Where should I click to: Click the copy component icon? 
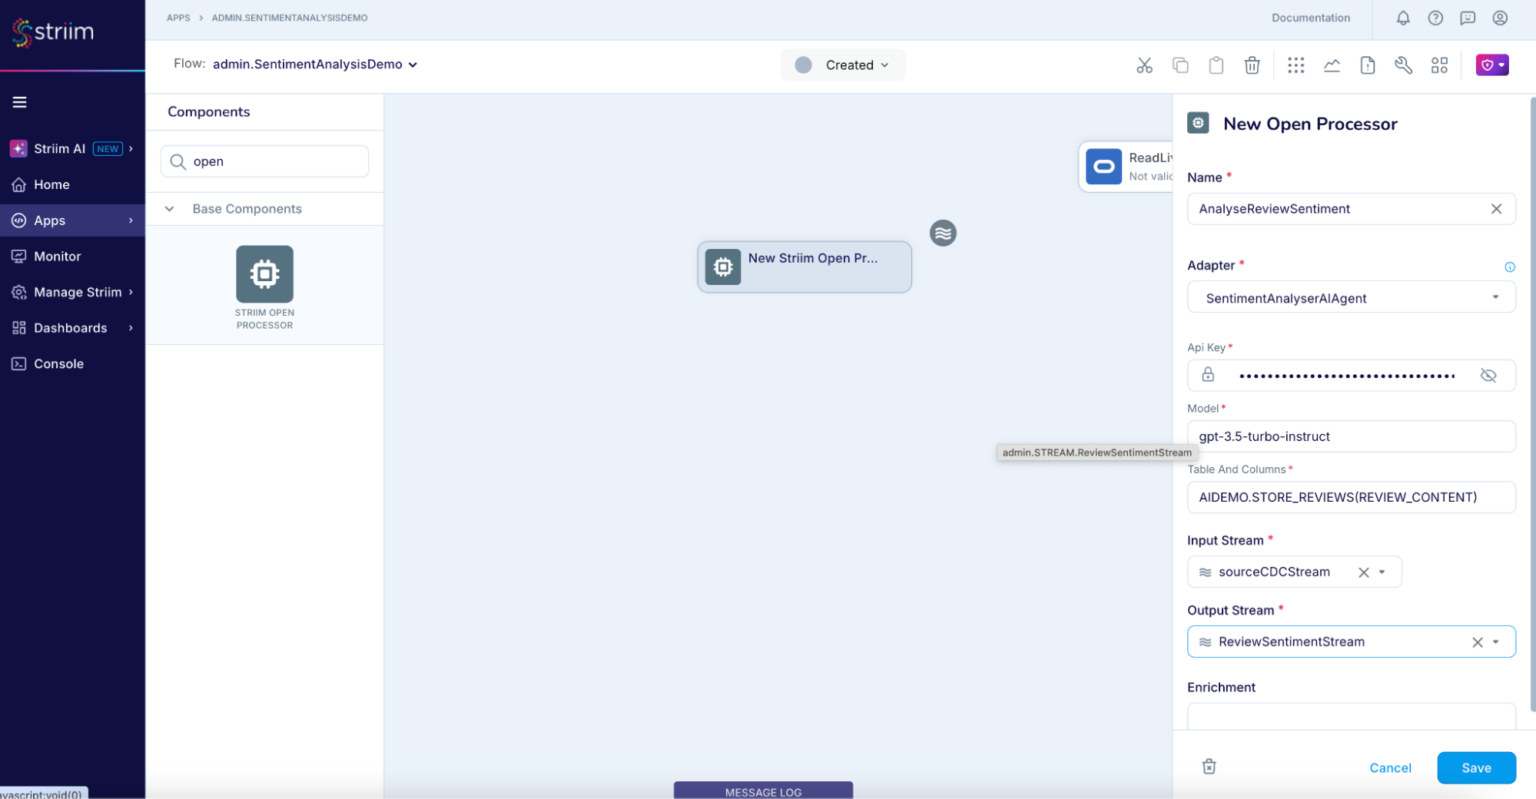(1180, 64)
